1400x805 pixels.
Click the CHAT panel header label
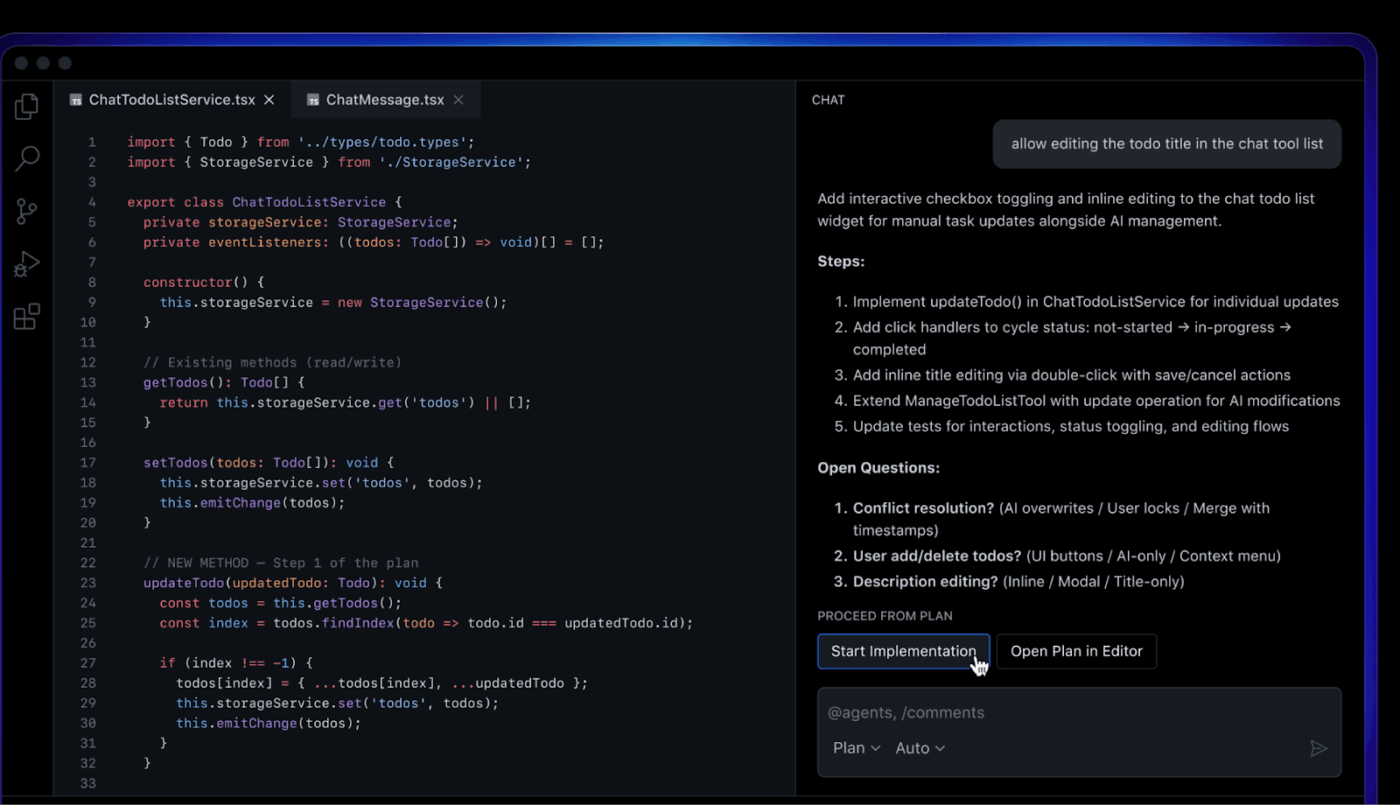tap(827, 99)
